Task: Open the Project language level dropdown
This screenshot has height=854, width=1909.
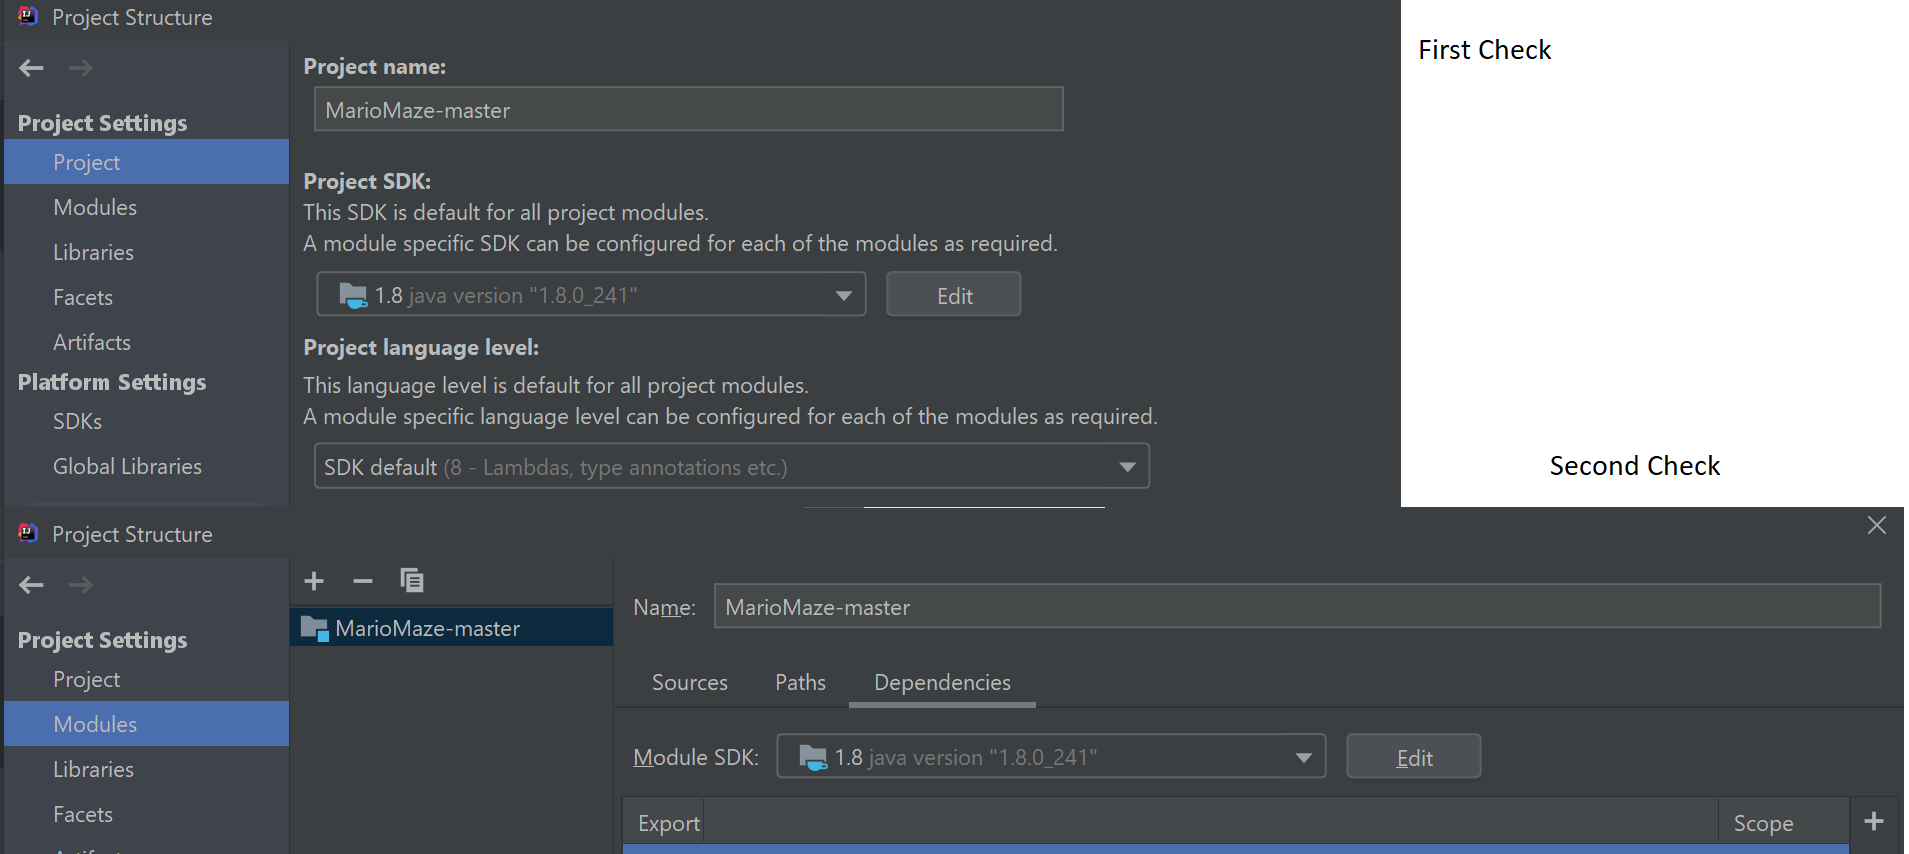Action: click(732, 467)
